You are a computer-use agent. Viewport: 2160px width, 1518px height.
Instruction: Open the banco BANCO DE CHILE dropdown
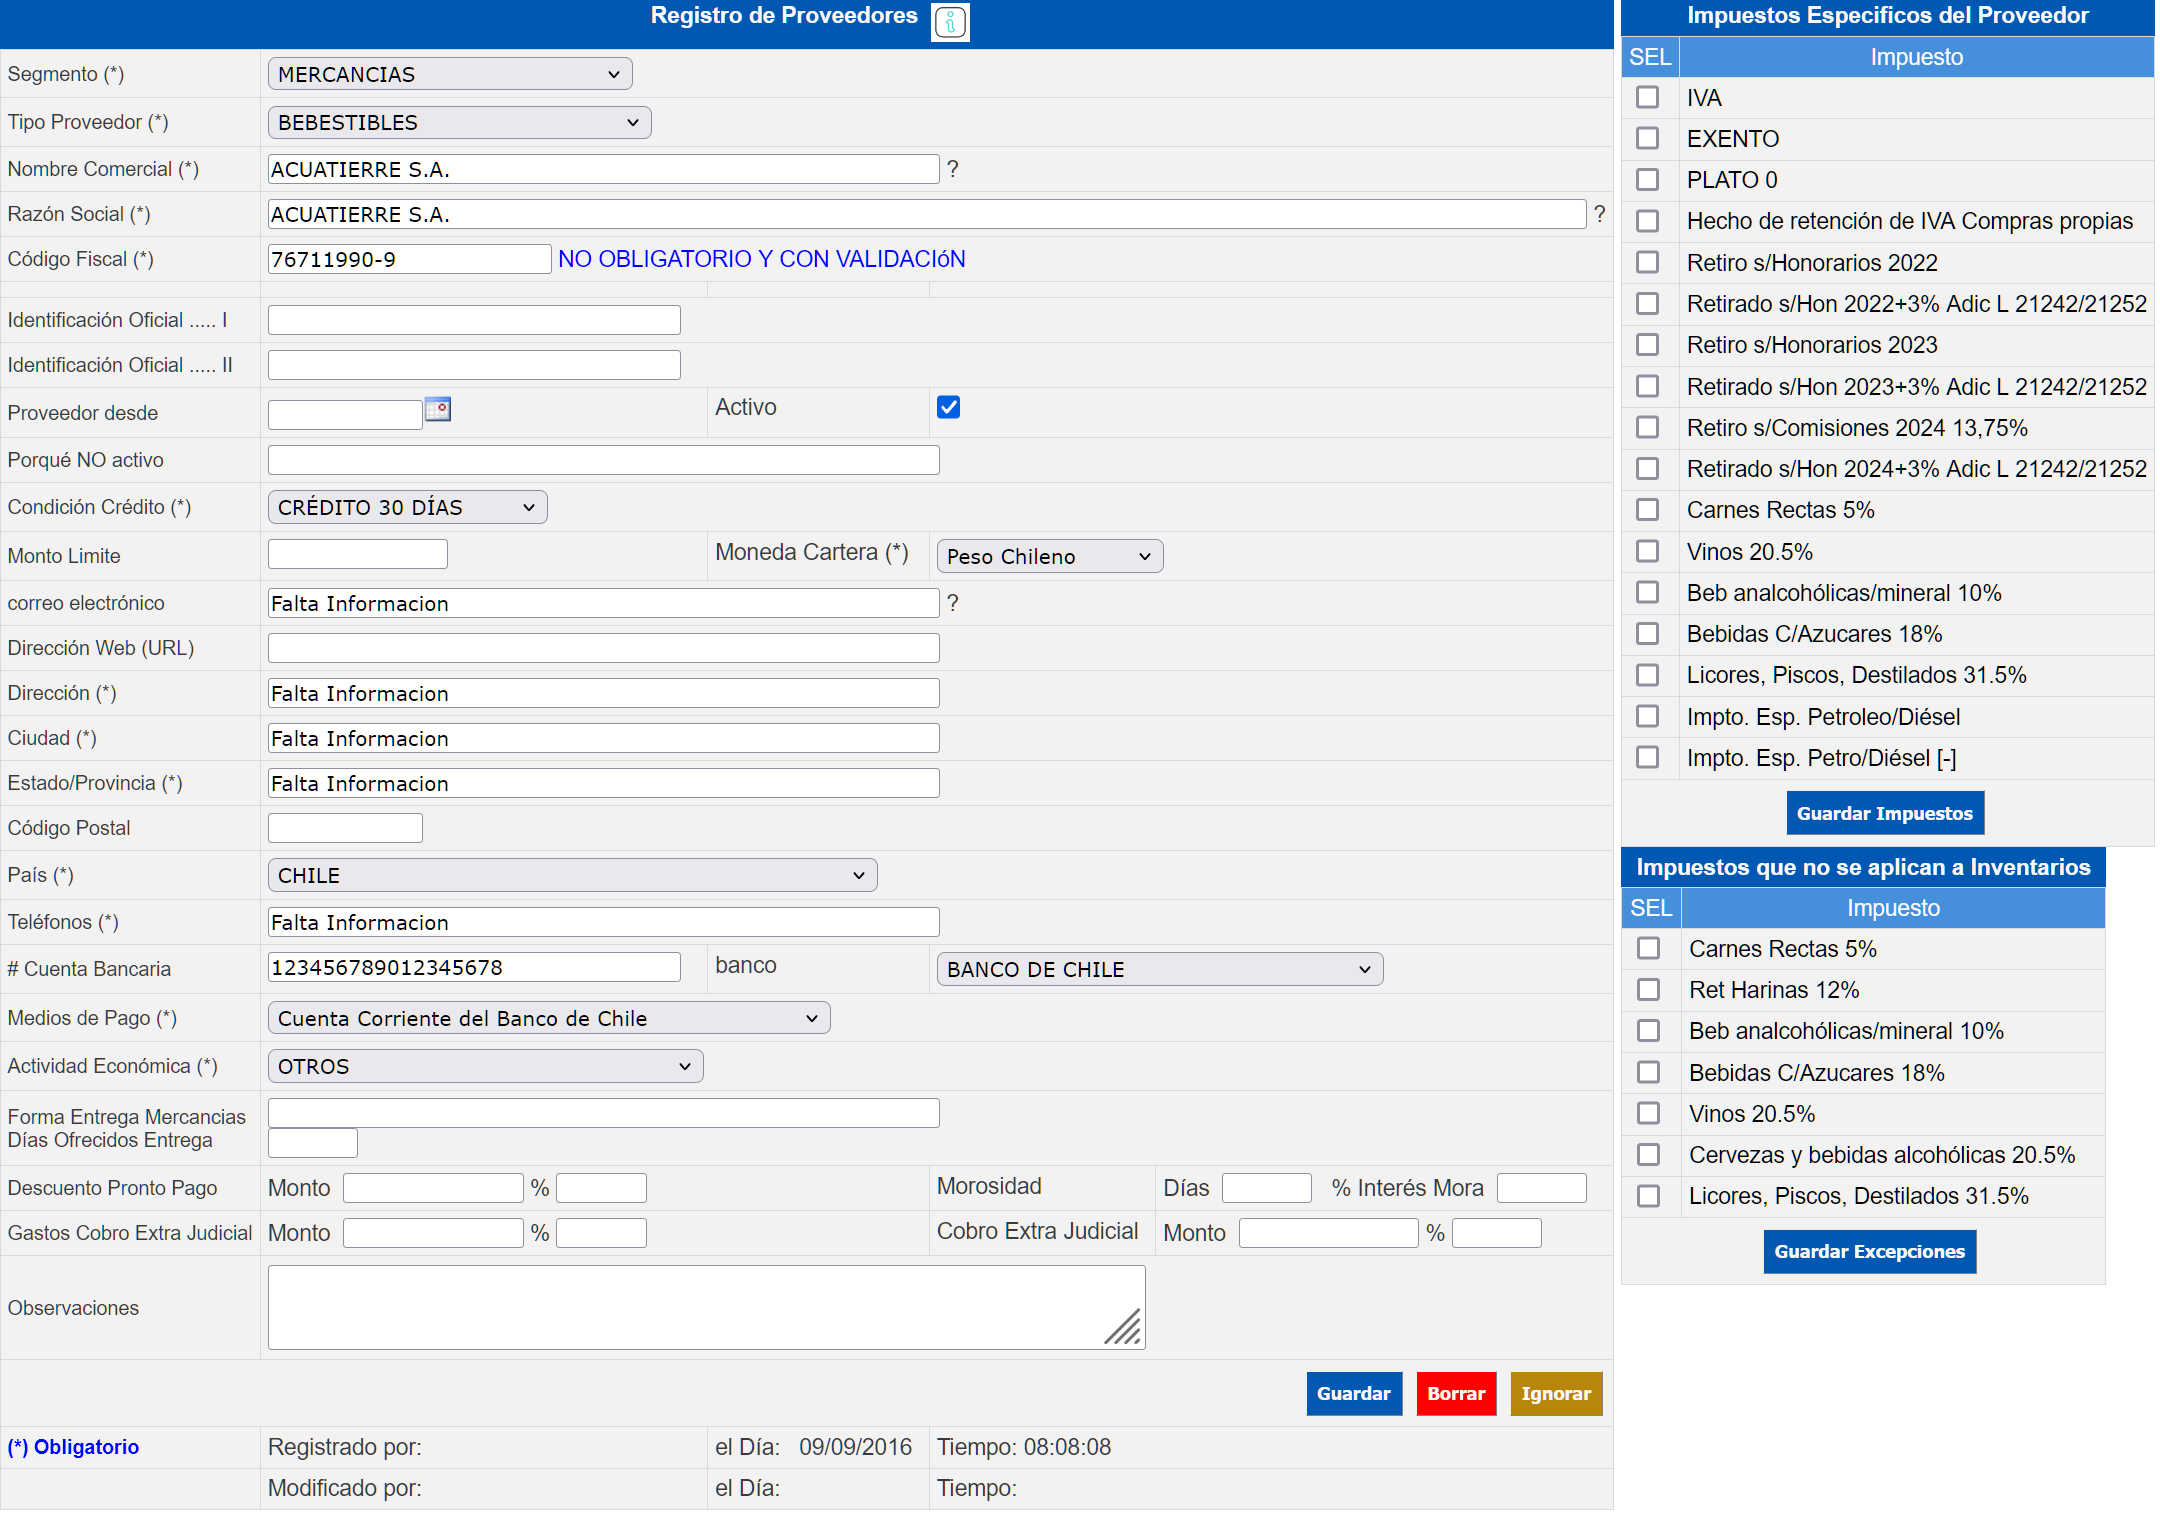(x=1159, y=969)
